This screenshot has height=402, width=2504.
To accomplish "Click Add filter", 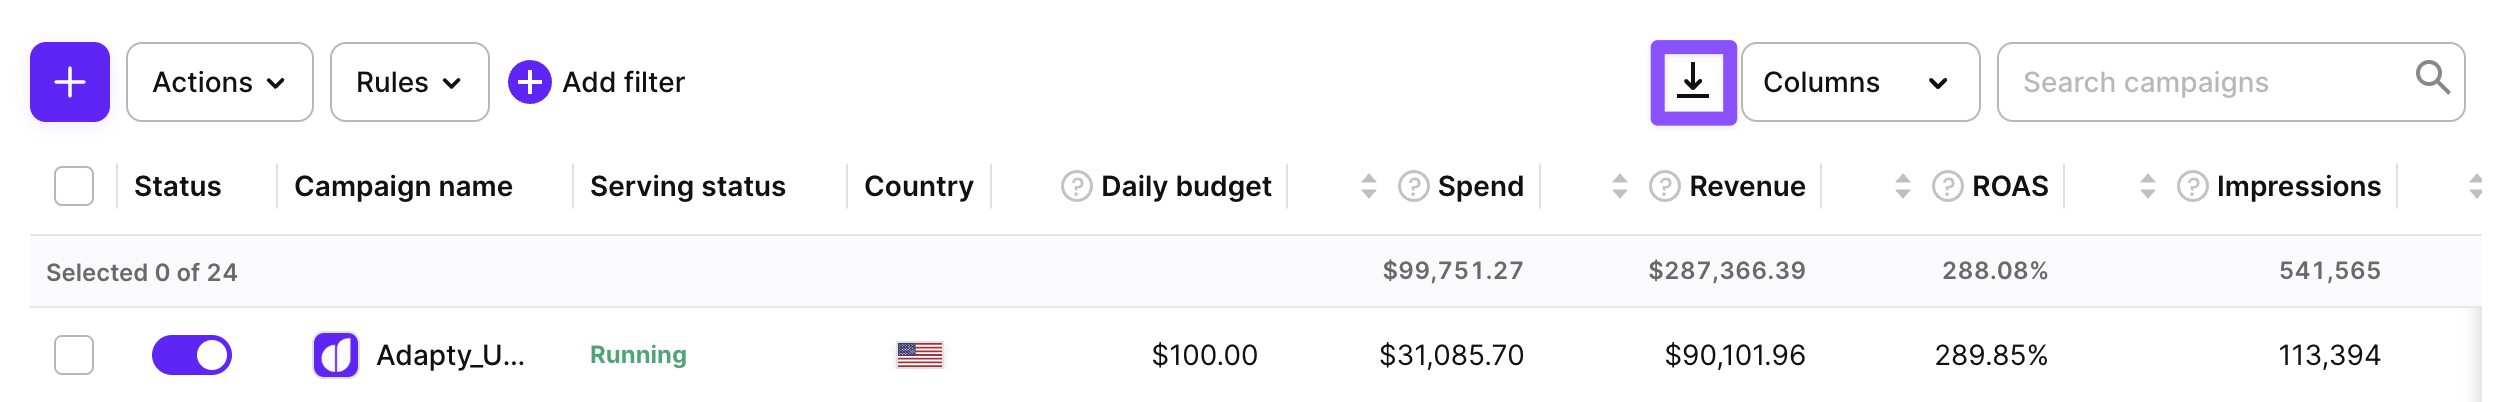I will point(597,82).
